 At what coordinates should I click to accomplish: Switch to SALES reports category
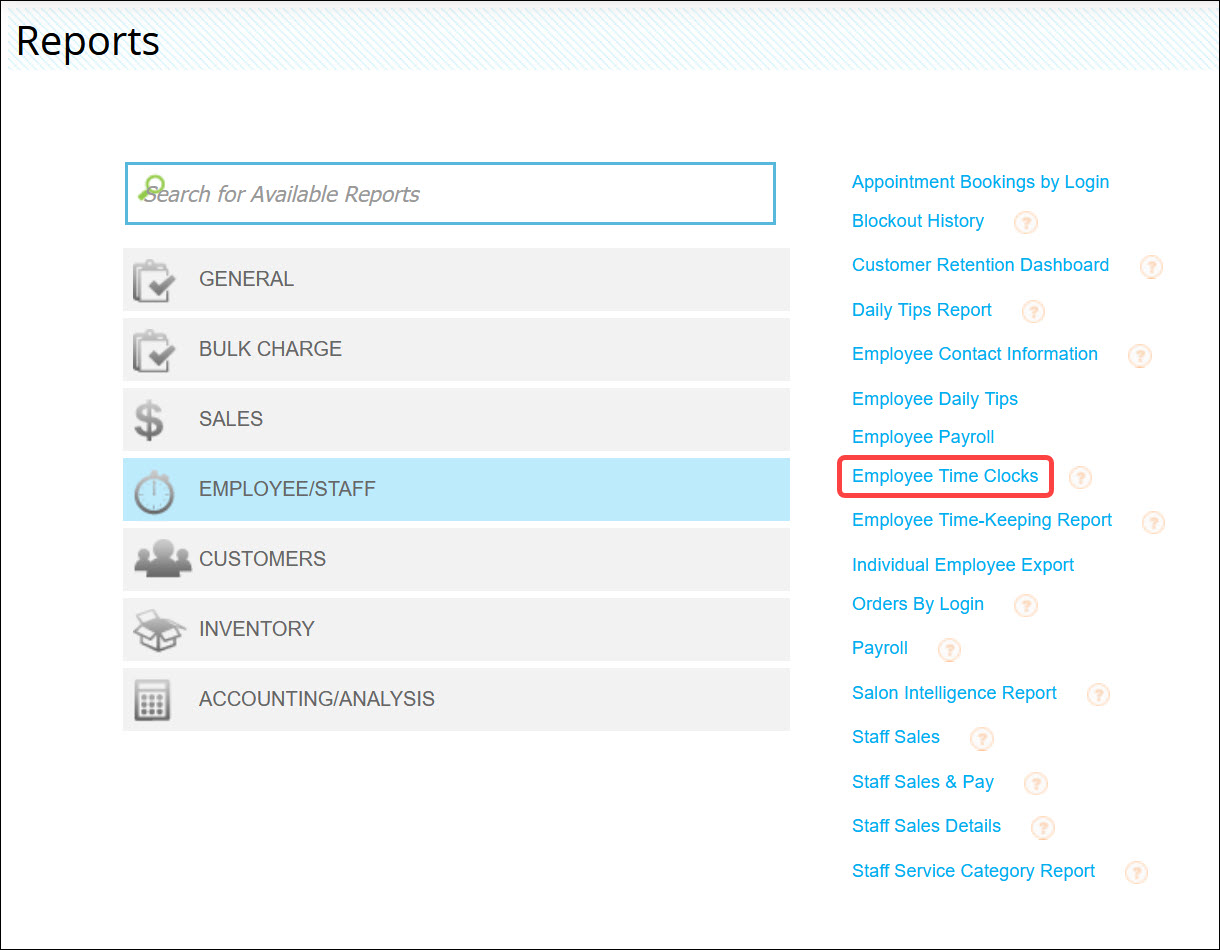(x=456, y=420)
